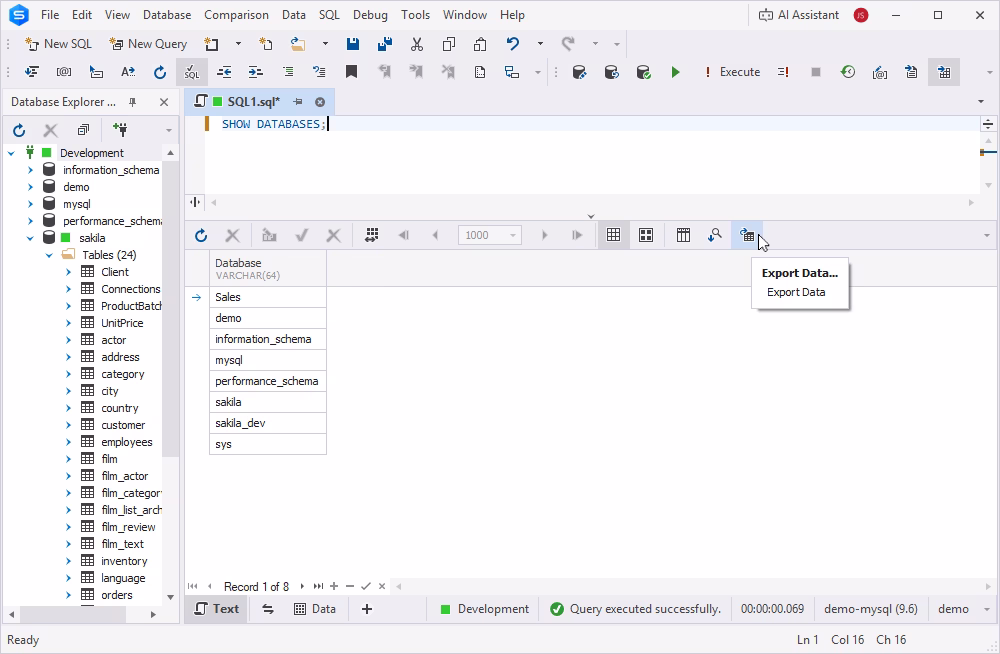Click the database with pencil icon
1000x654 pixels.
[579, 72]
